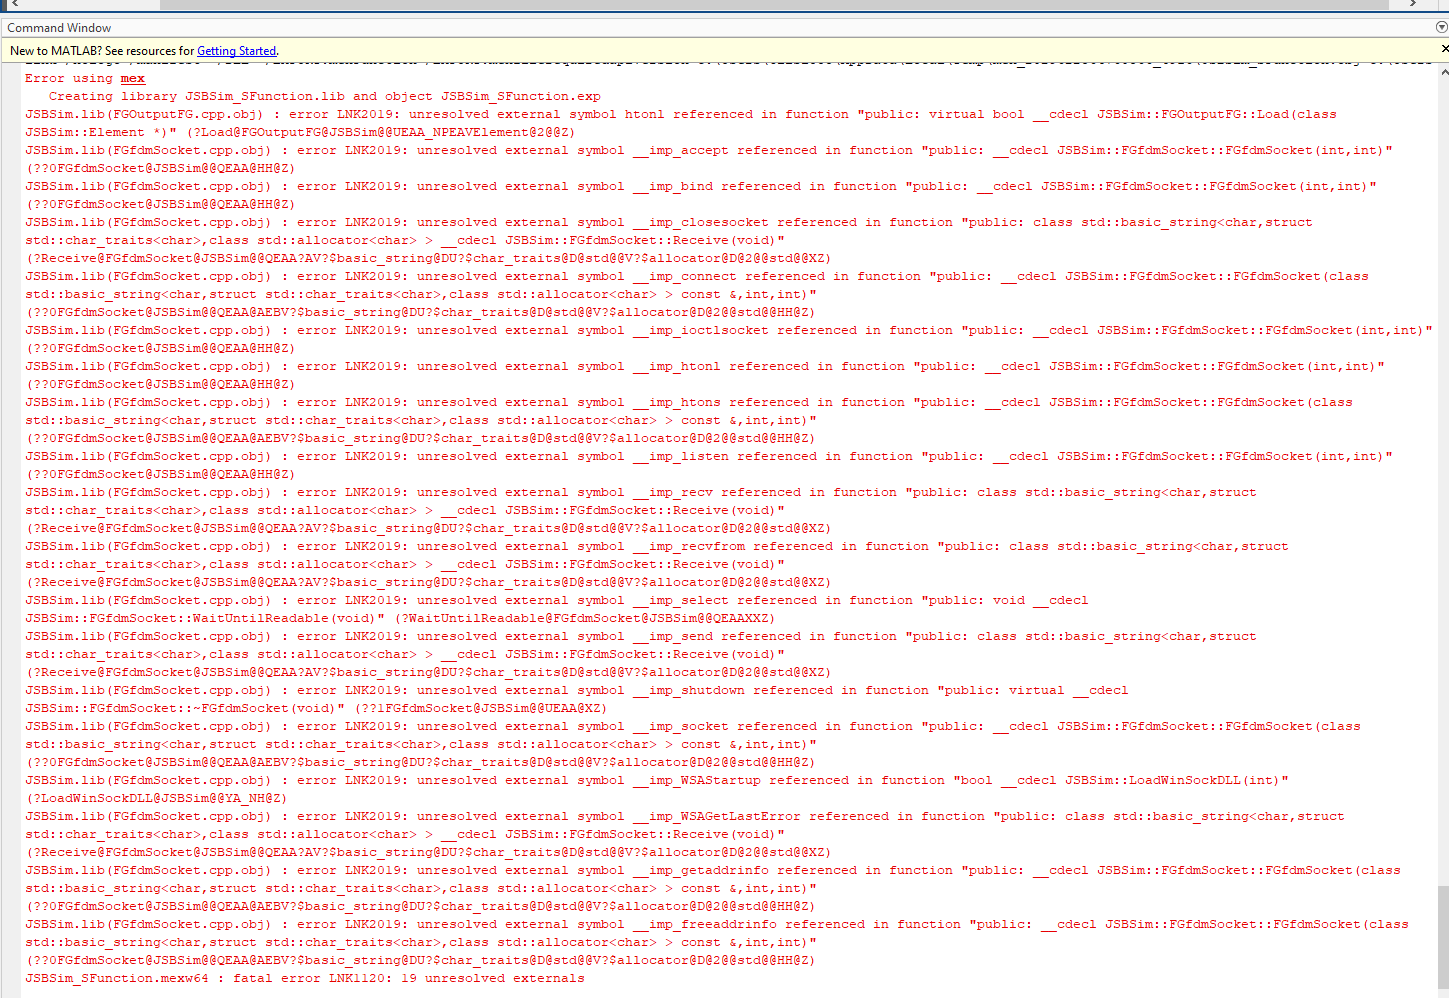Click the '__imp_htons' error line
This screenshot has height=998, width=1449.
pyautogui.click(x=689, y=402)
